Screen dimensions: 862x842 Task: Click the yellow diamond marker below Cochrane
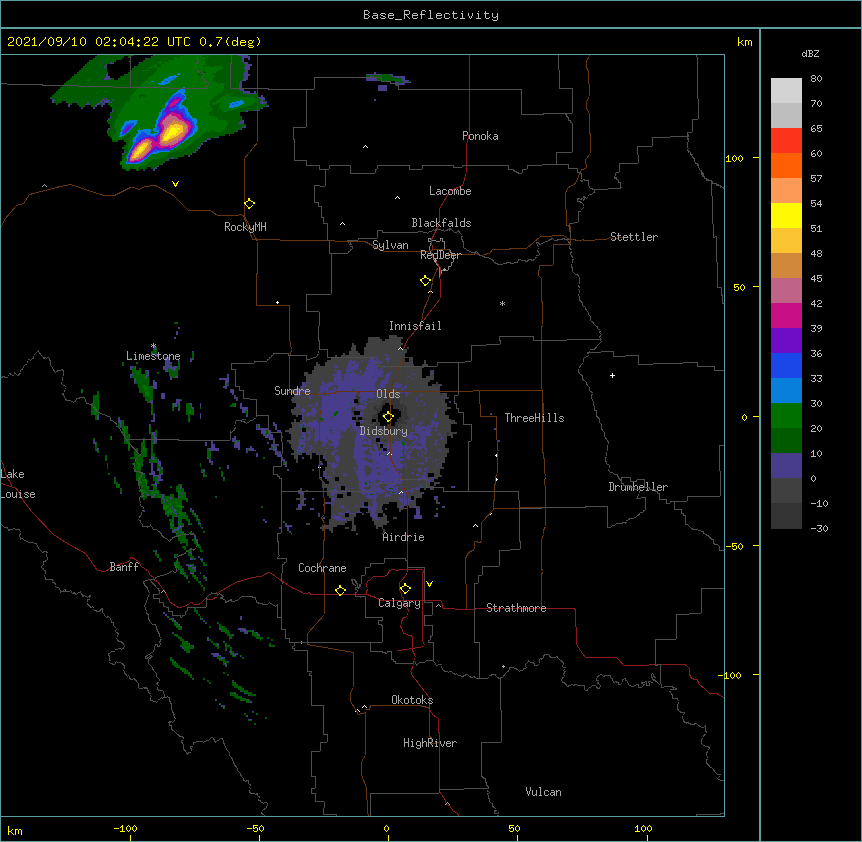[x=340, y=590]
